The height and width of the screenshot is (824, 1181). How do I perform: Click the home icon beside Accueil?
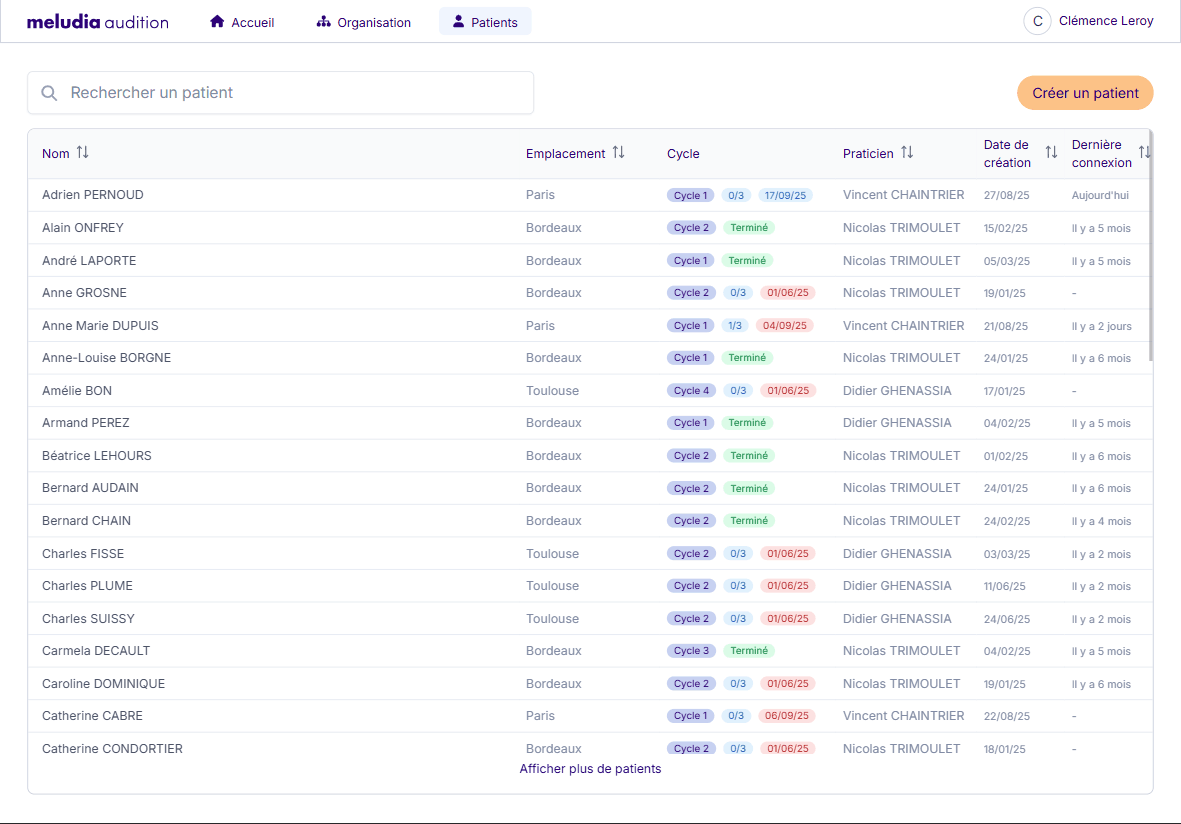click(217, 22)
